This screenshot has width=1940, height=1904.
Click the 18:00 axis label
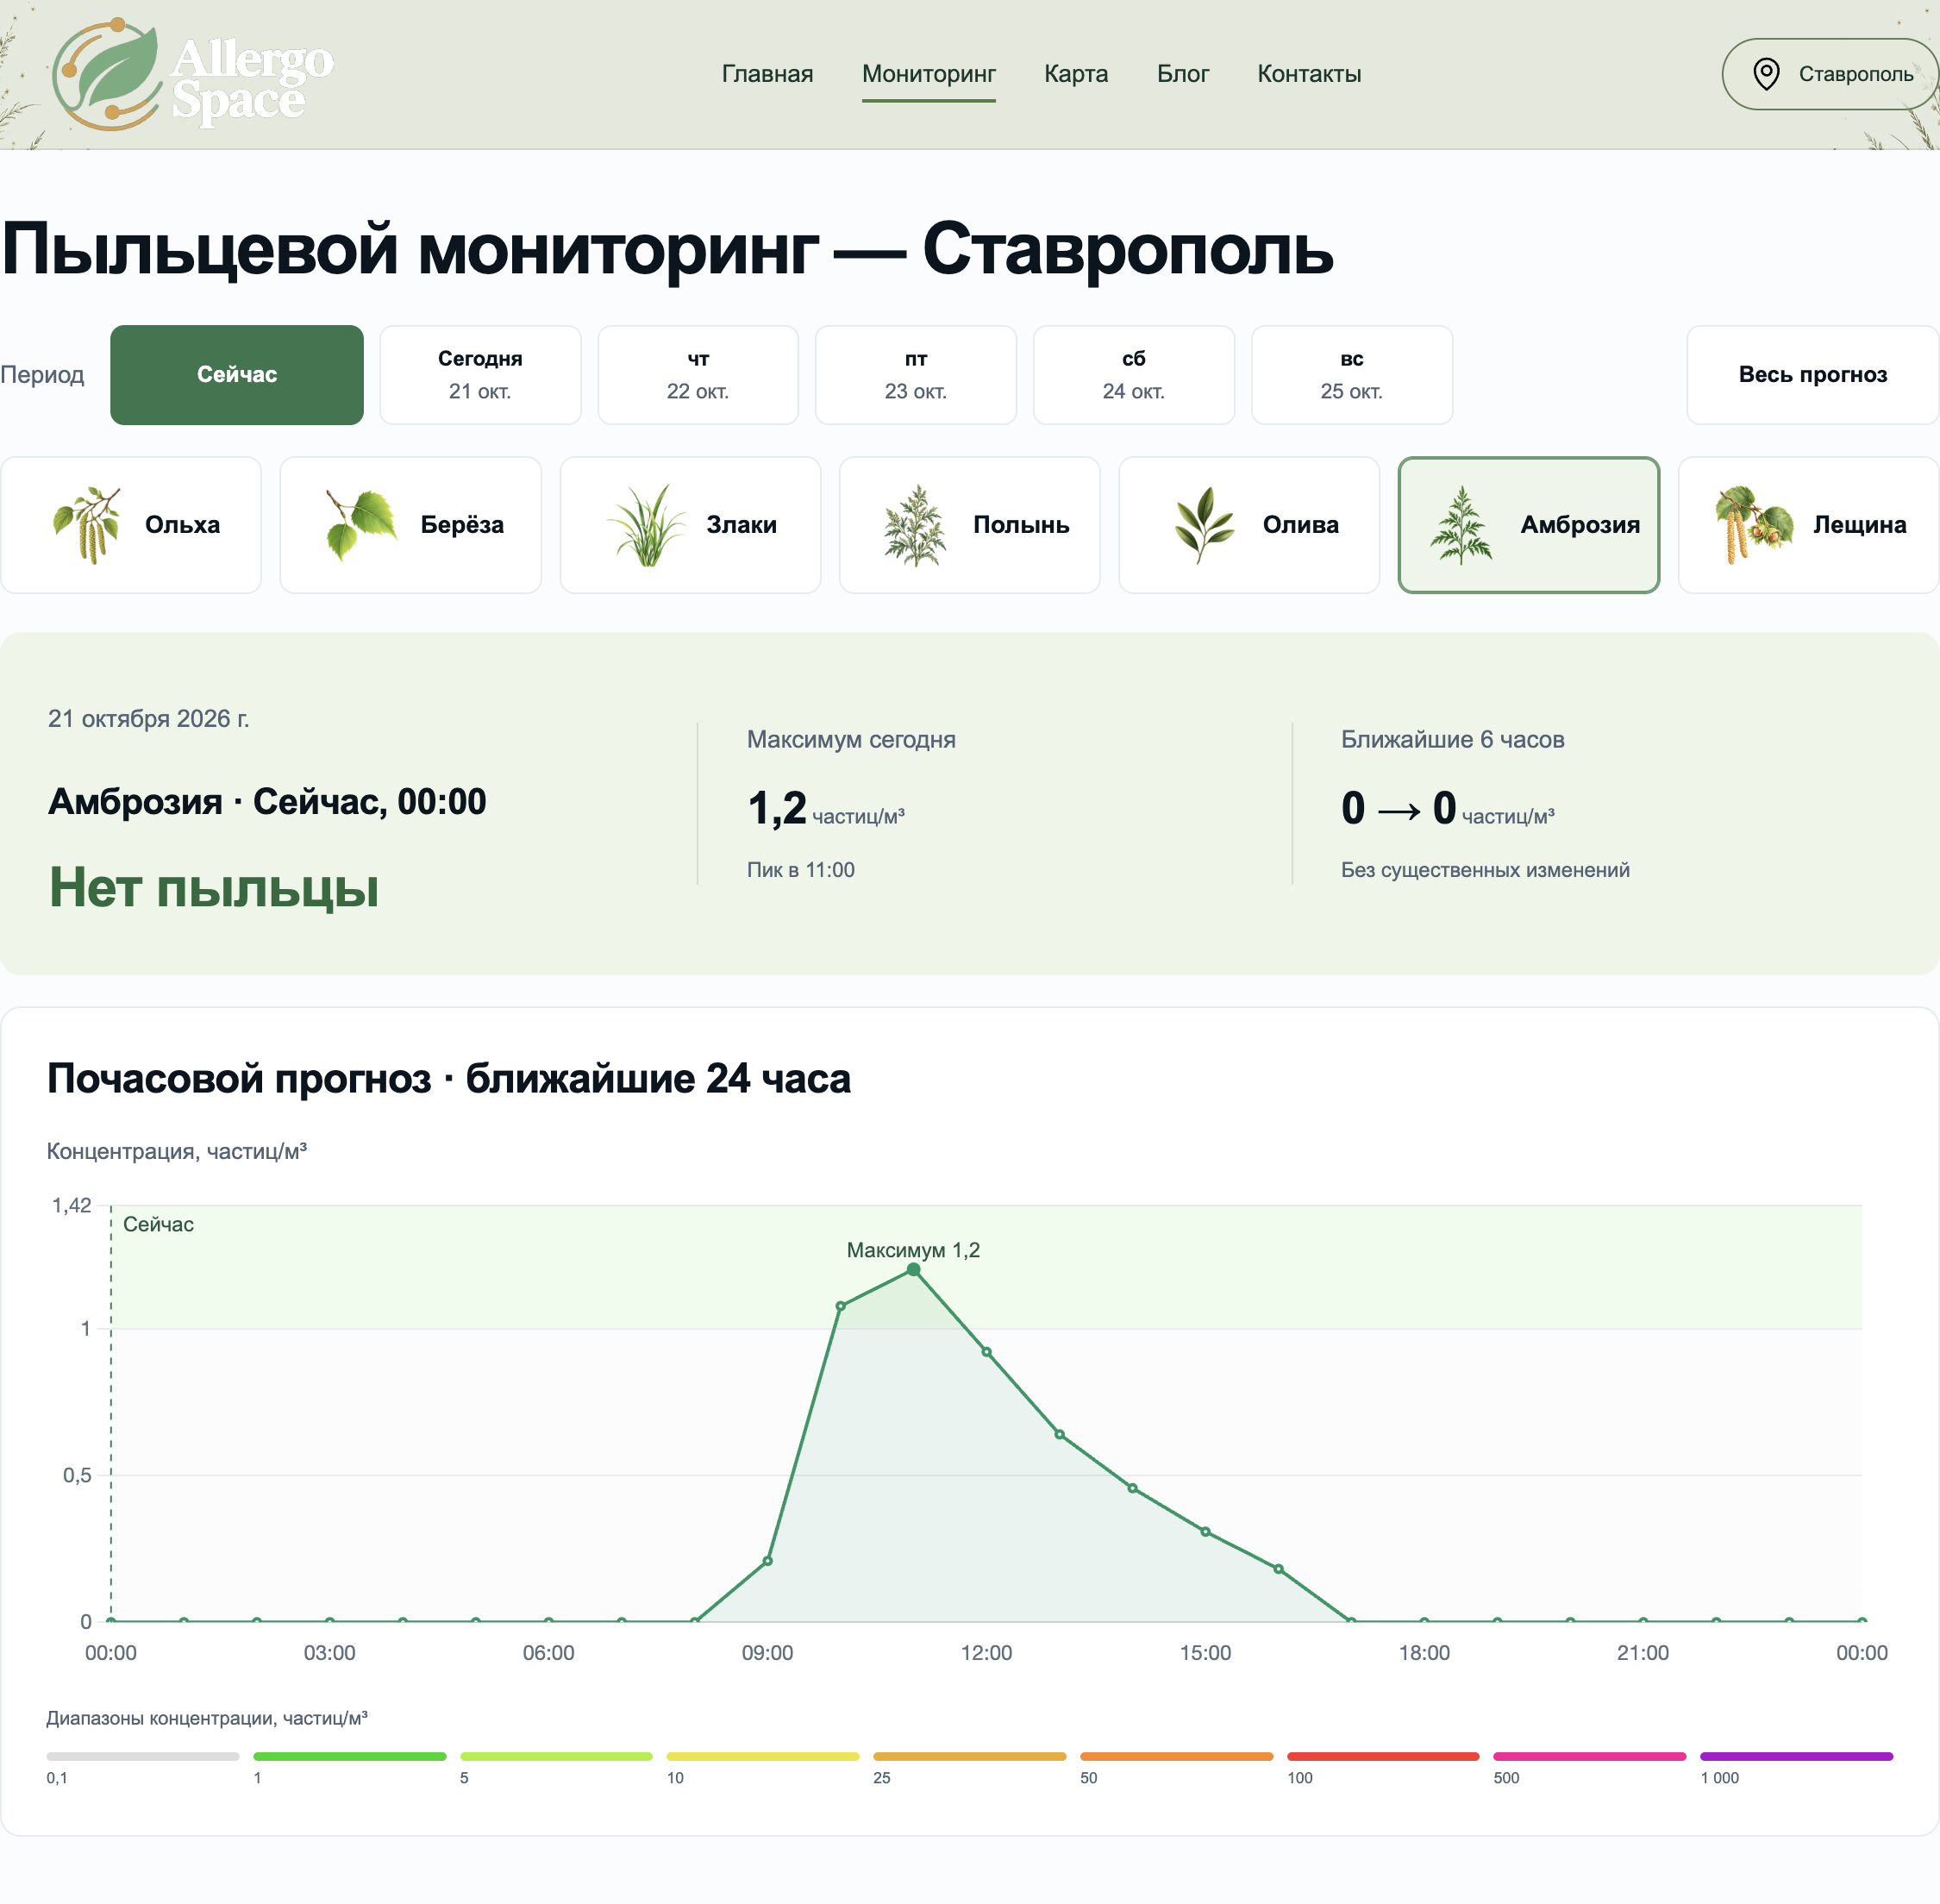(x=1424, y=1653)
